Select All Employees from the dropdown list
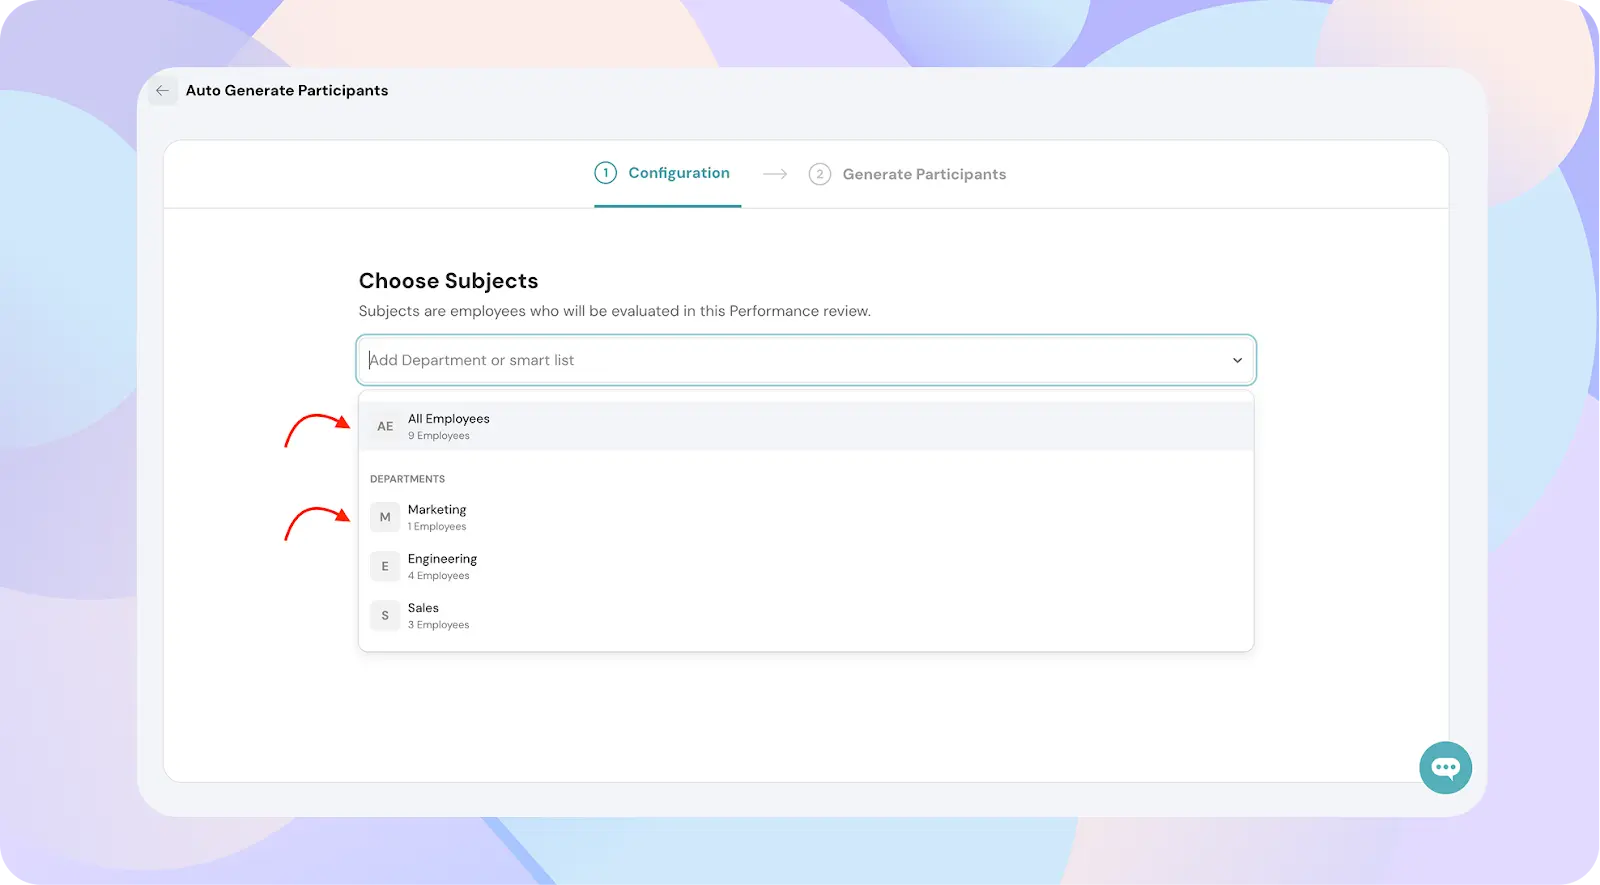Screen dimensions: 1600x885 [449, 419]
